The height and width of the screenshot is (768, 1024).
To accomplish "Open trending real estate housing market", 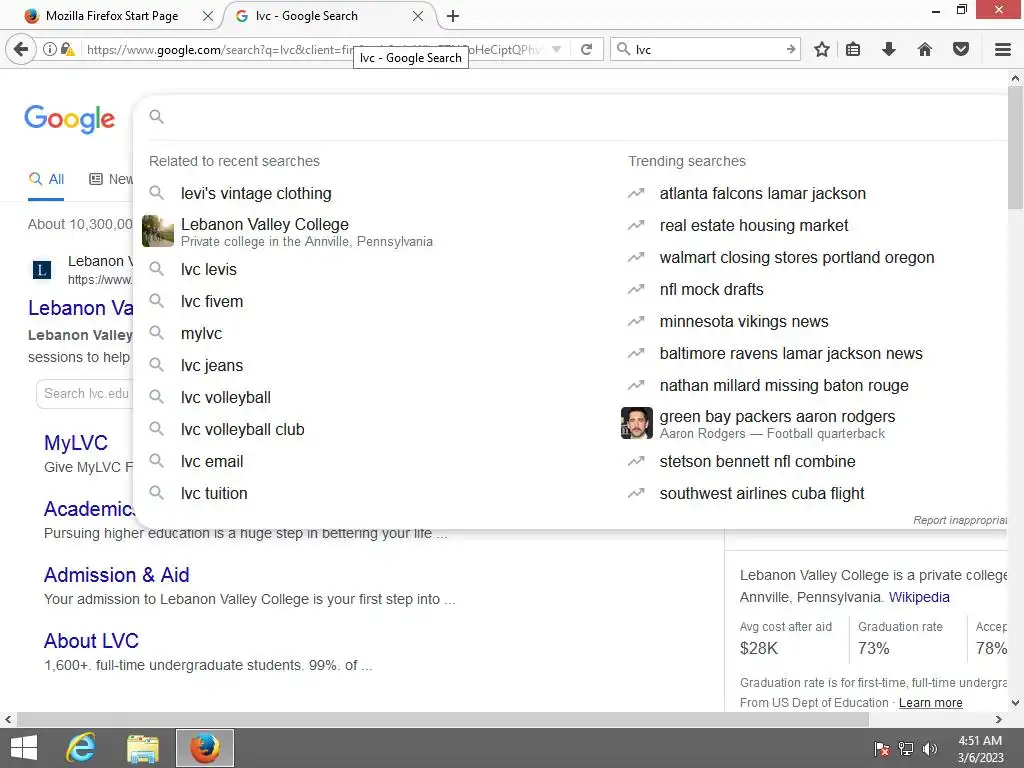I will (754, 225).
